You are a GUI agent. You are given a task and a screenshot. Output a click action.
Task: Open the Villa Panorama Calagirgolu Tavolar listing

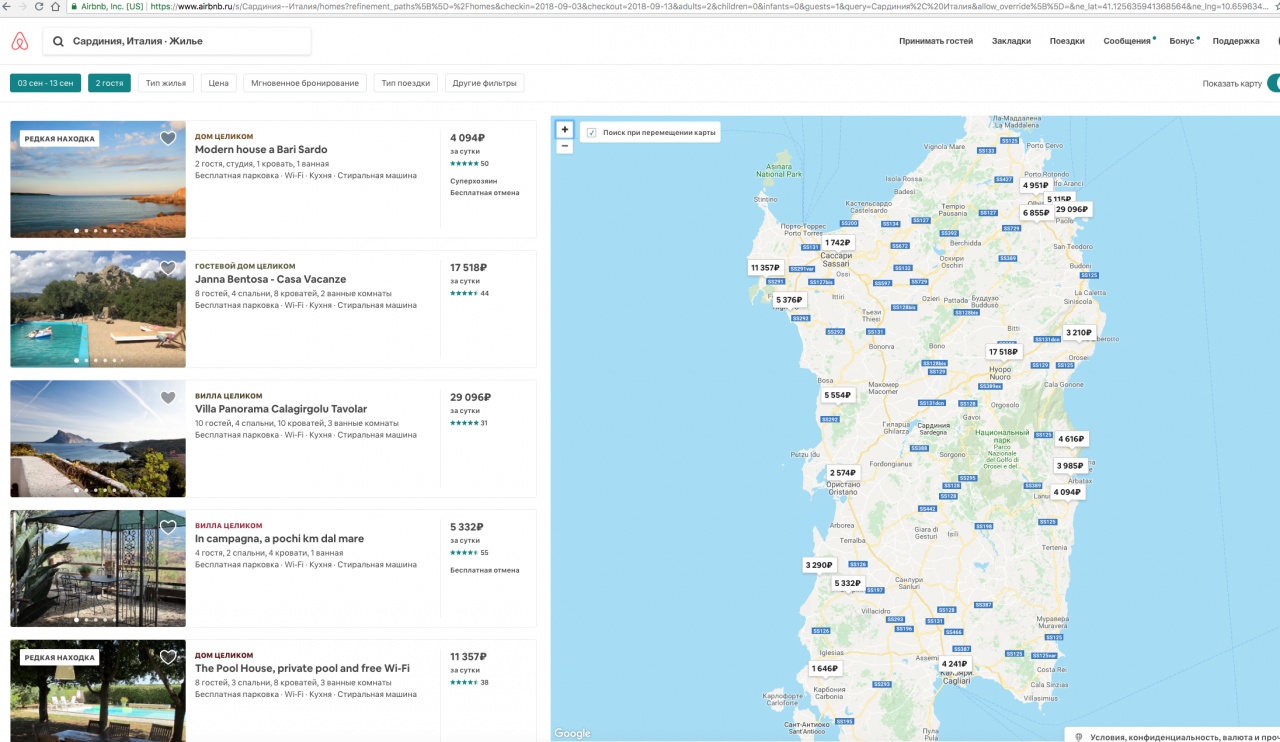click(281, 409)
